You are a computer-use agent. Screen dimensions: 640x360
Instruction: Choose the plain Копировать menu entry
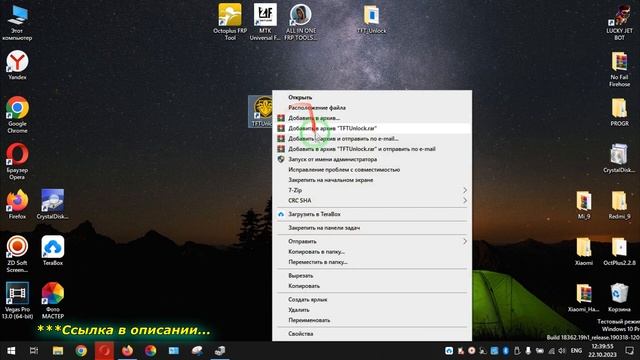(372, 286)
